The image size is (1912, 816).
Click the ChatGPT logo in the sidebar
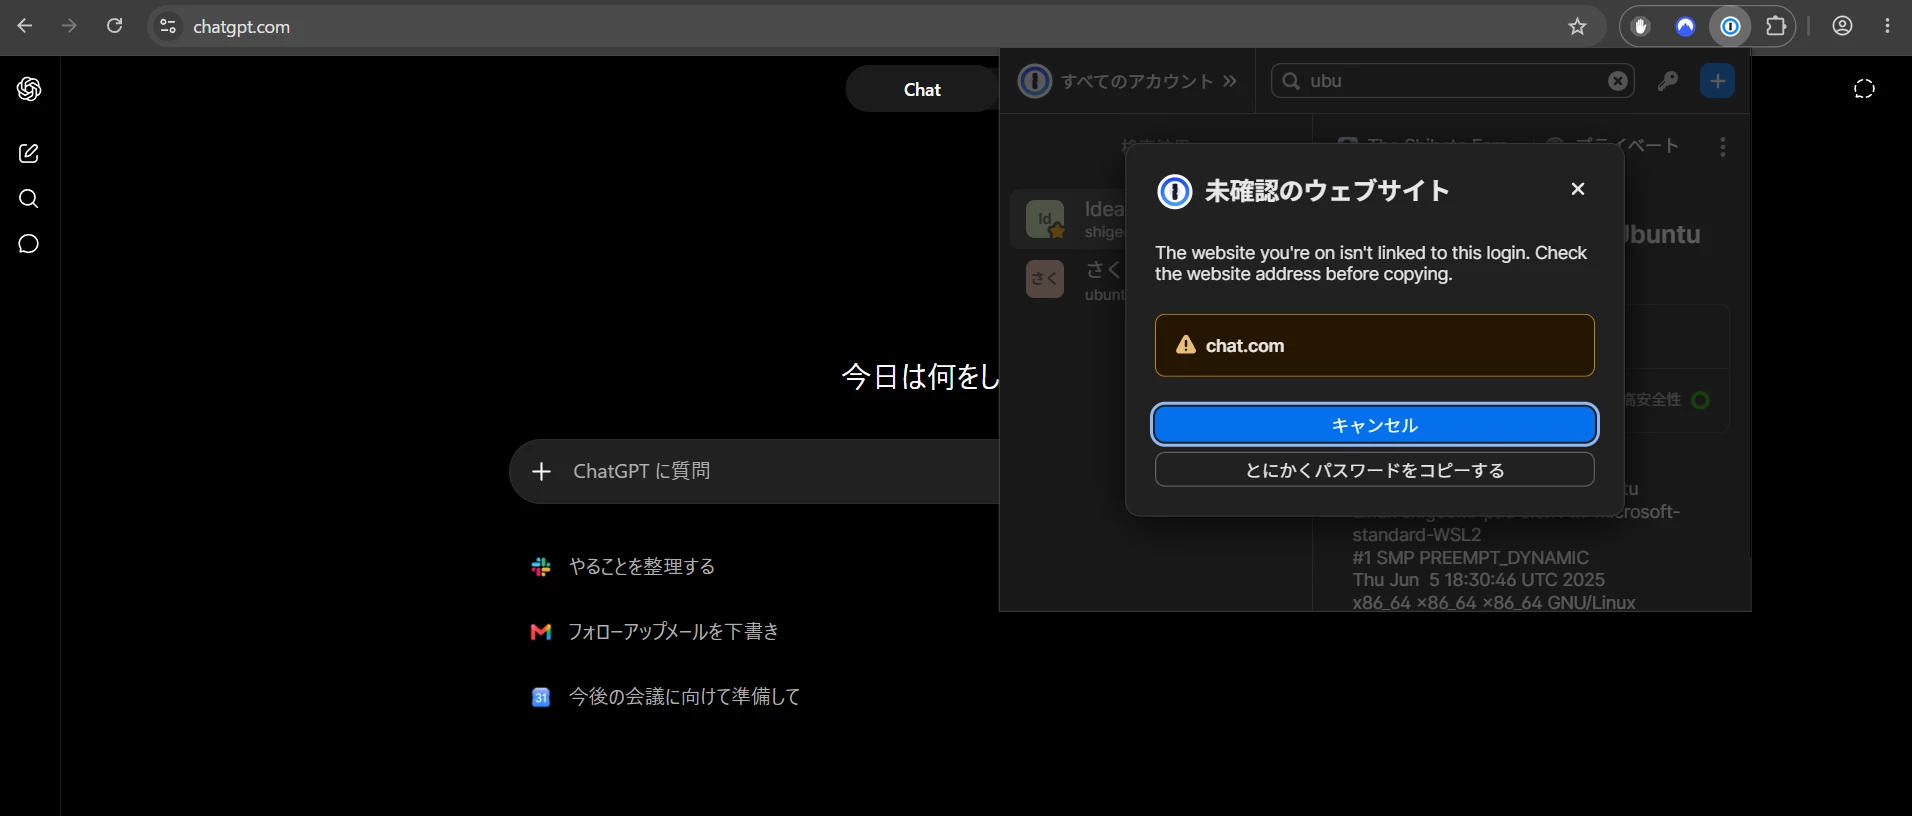(x=29, y=89)
